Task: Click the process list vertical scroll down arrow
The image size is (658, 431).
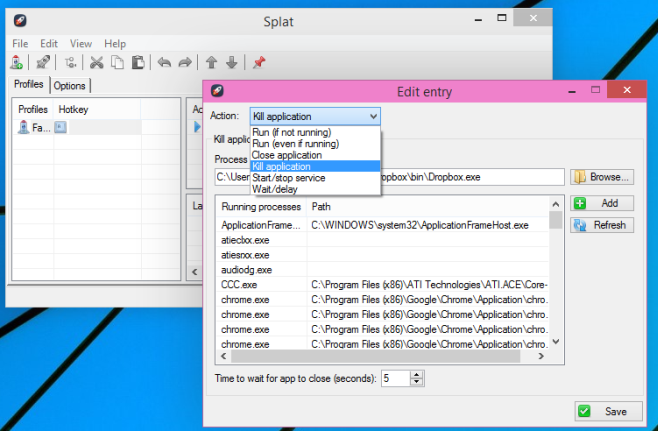Action: (x=556, y=341)
